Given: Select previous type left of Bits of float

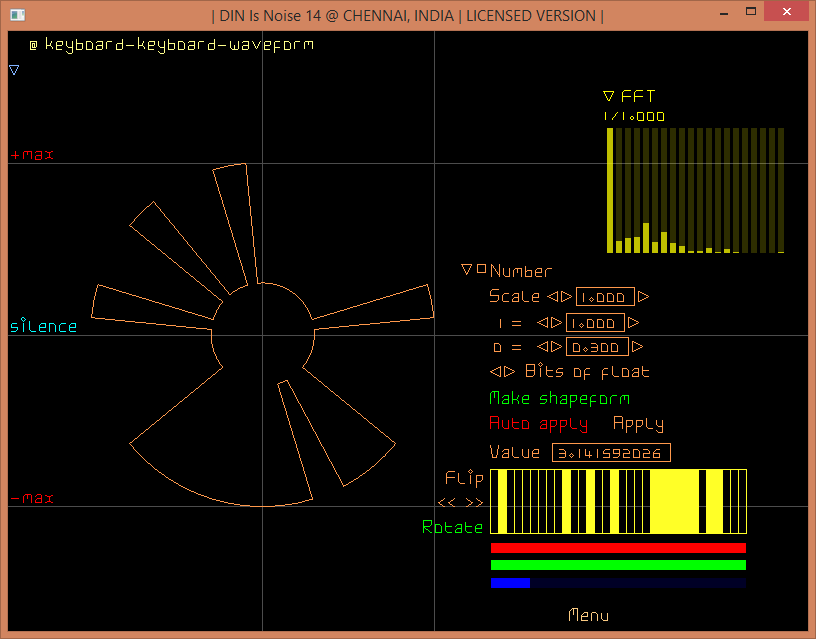Looking at the screenshot, I should pos(495,372).
